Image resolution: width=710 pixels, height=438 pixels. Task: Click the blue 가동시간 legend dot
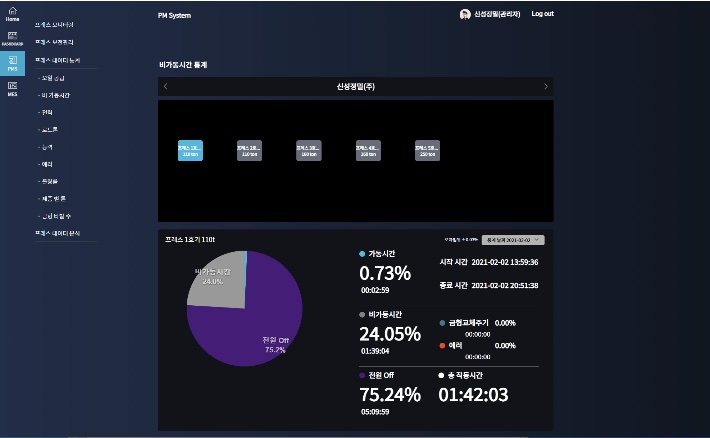pyautogui.click(x=362, y=254)
